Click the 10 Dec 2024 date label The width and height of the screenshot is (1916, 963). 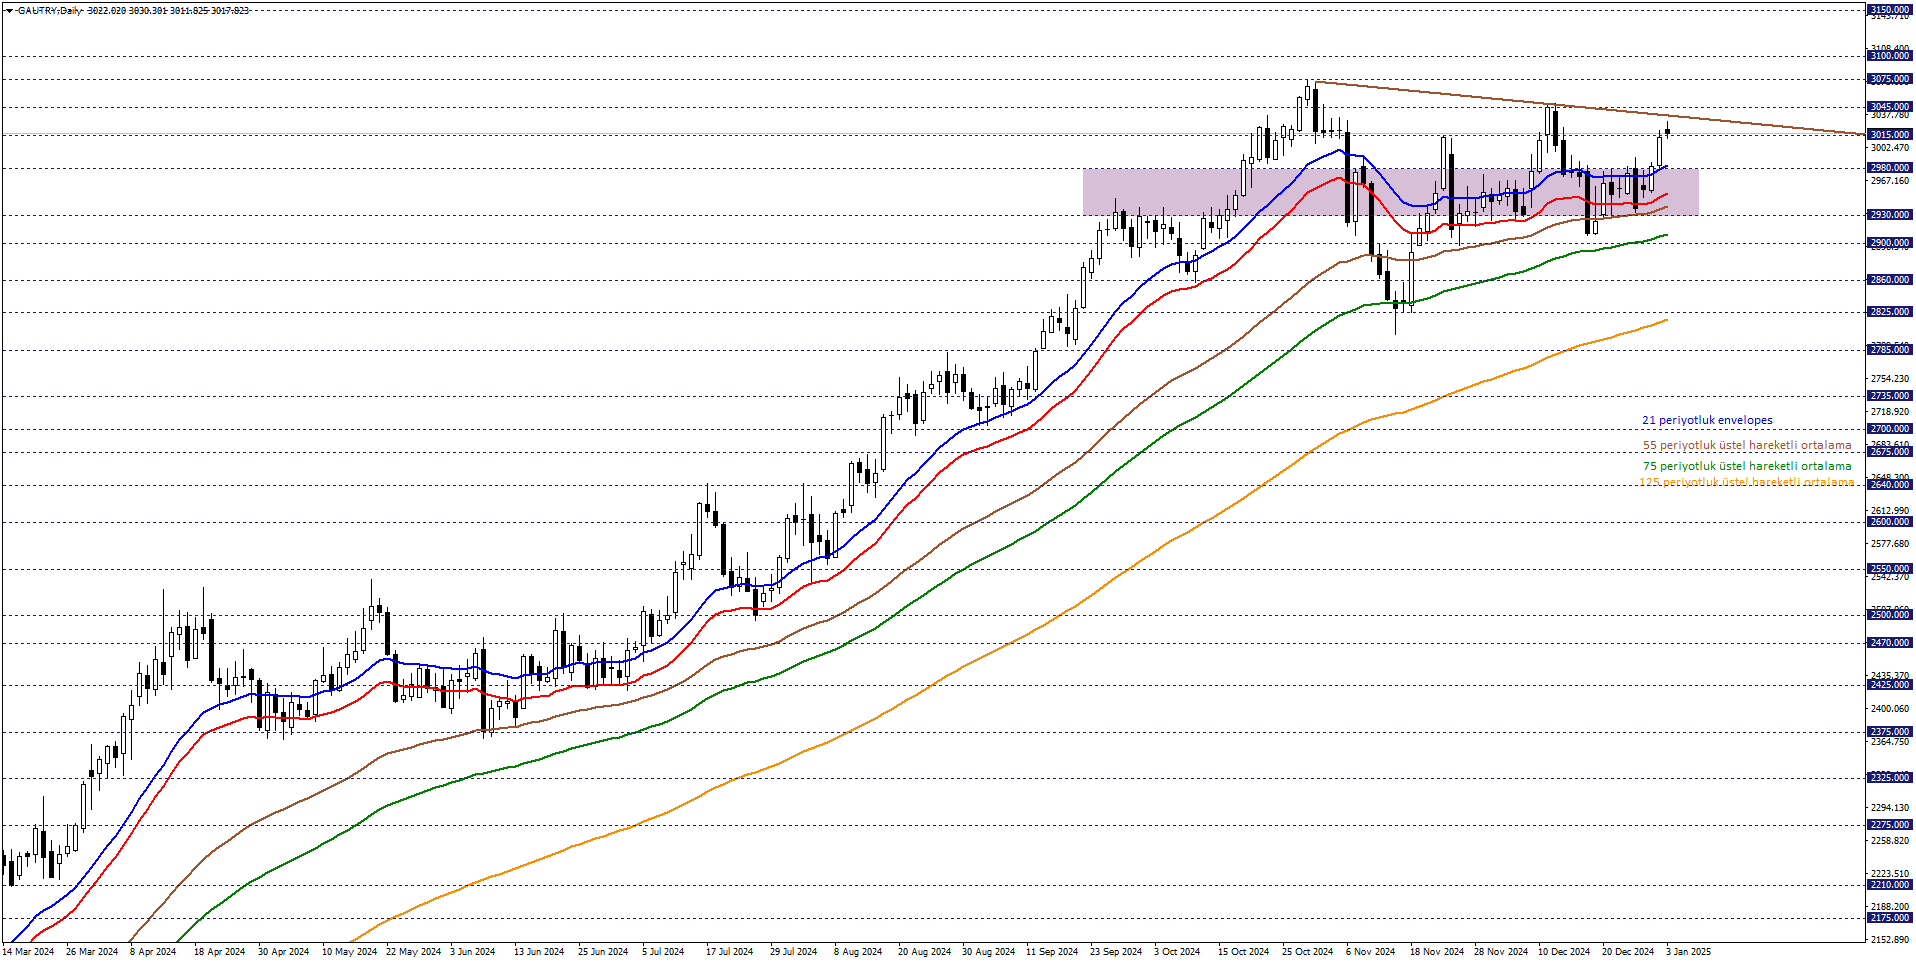tap(1564, 952)
